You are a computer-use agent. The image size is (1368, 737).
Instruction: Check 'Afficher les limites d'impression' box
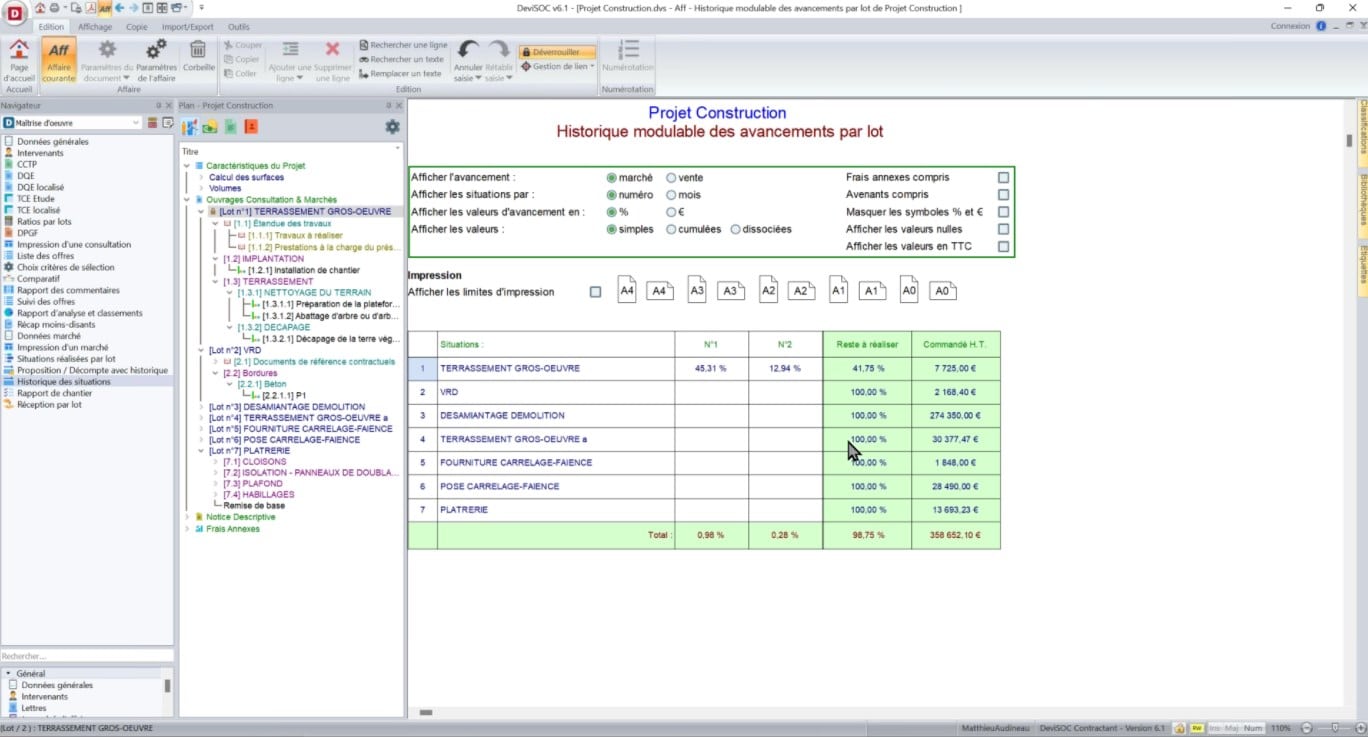596,292
